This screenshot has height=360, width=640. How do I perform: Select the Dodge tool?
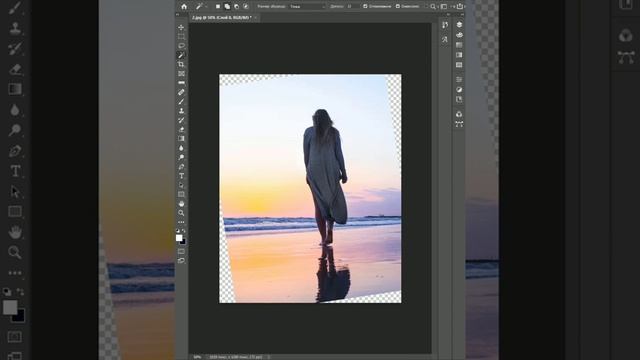tap(181, 157)
